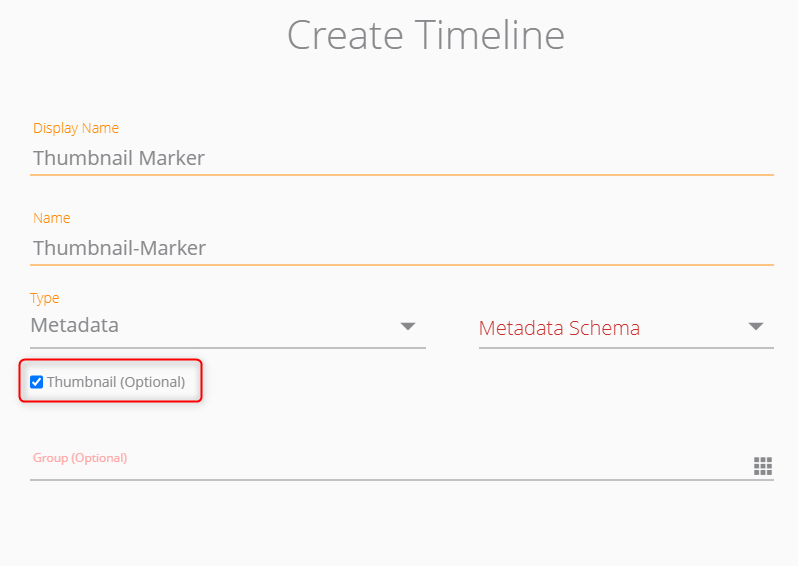Click into the Group (Optional) field
The height and width of the screenshot is (566, 798).
click(x=391, y=466)
